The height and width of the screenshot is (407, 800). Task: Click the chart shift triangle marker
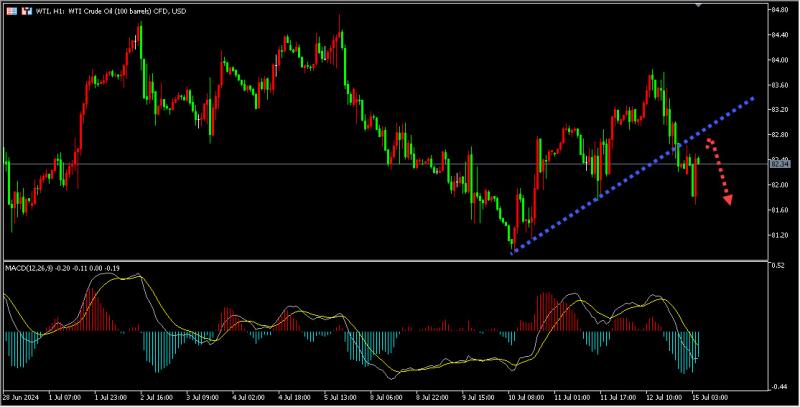tap(698, 5)
